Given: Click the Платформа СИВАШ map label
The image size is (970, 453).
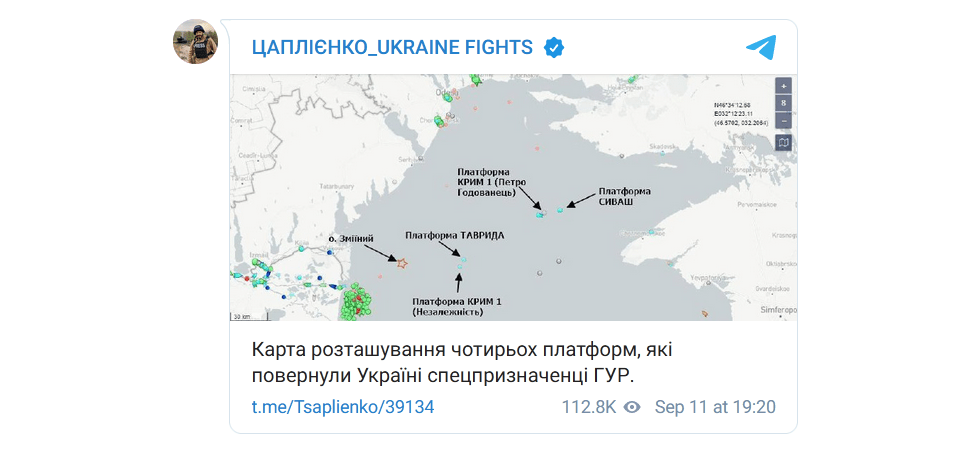Looking at the screenshot, I should tap(624, 195).
